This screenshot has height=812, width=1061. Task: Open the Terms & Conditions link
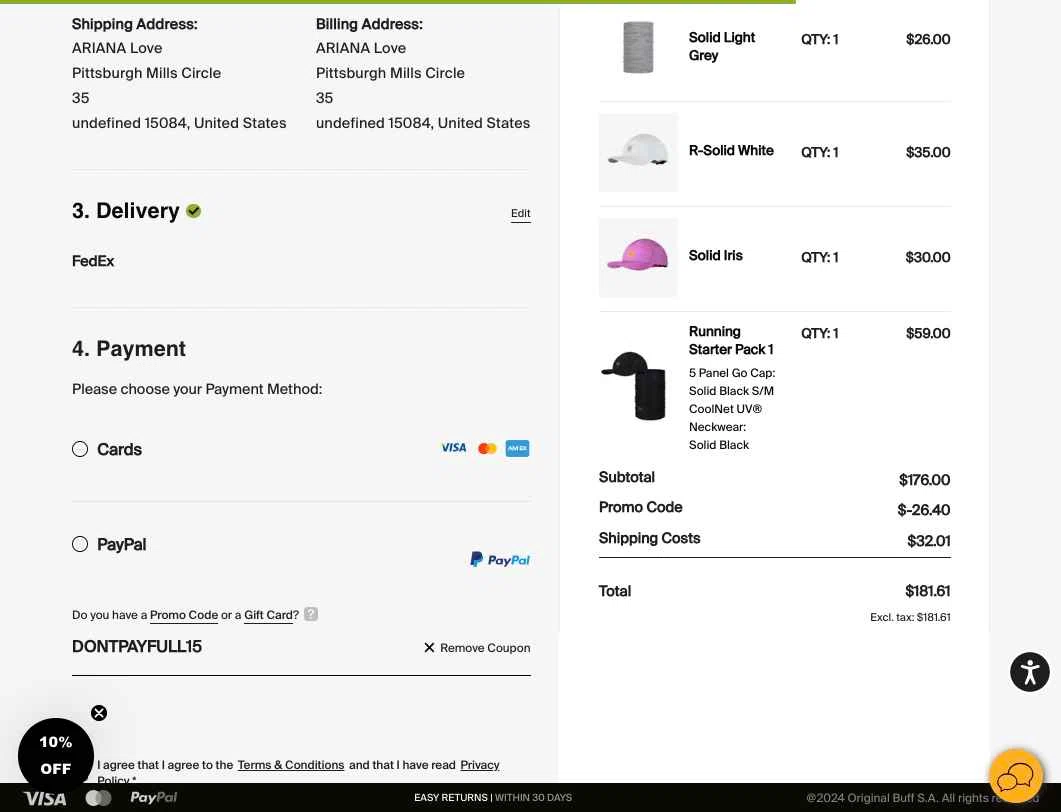(x=291, y=765)
